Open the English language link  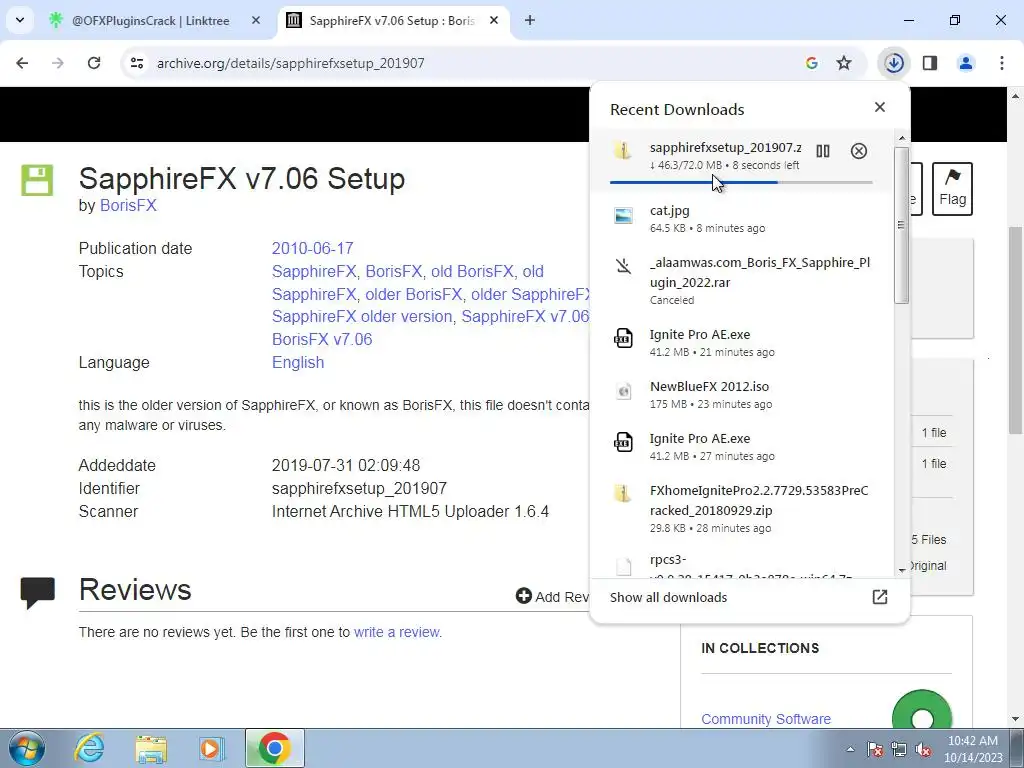[x=298, y=362]
